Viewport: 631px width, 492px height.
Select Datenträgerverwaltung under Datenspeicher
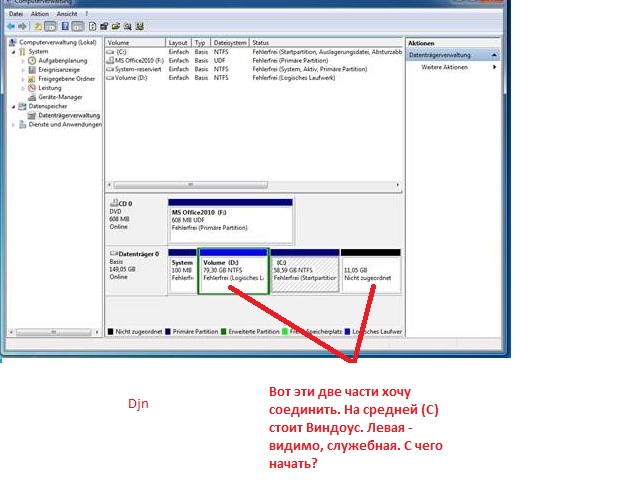click(69, 115)
